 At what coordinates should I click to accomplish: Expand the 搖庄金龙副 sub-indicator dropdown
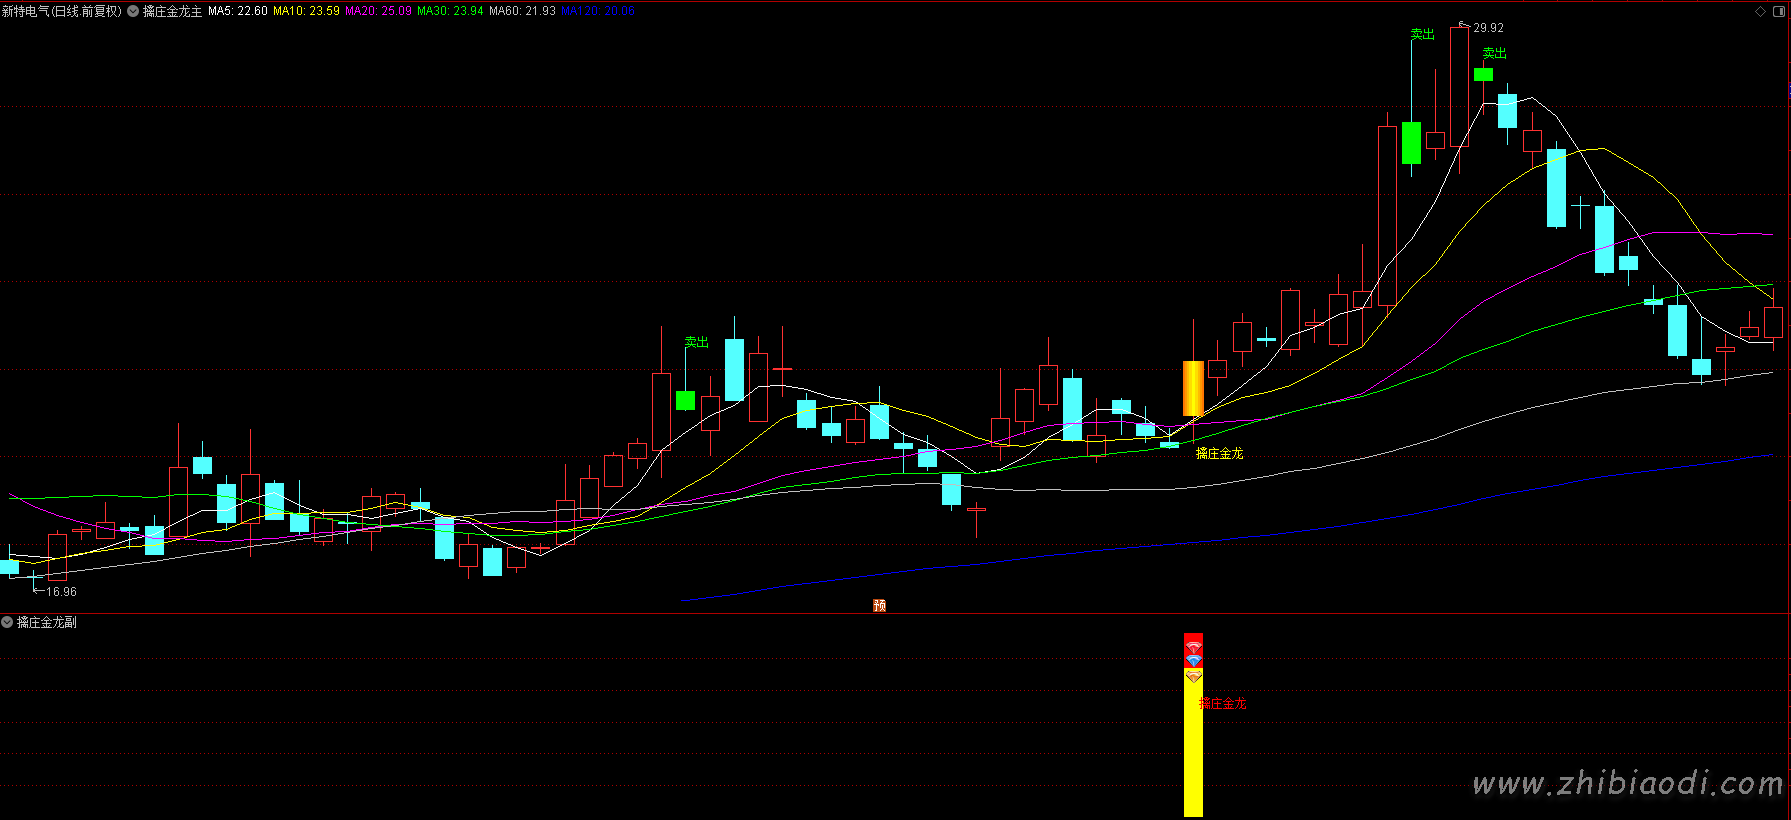7,622
